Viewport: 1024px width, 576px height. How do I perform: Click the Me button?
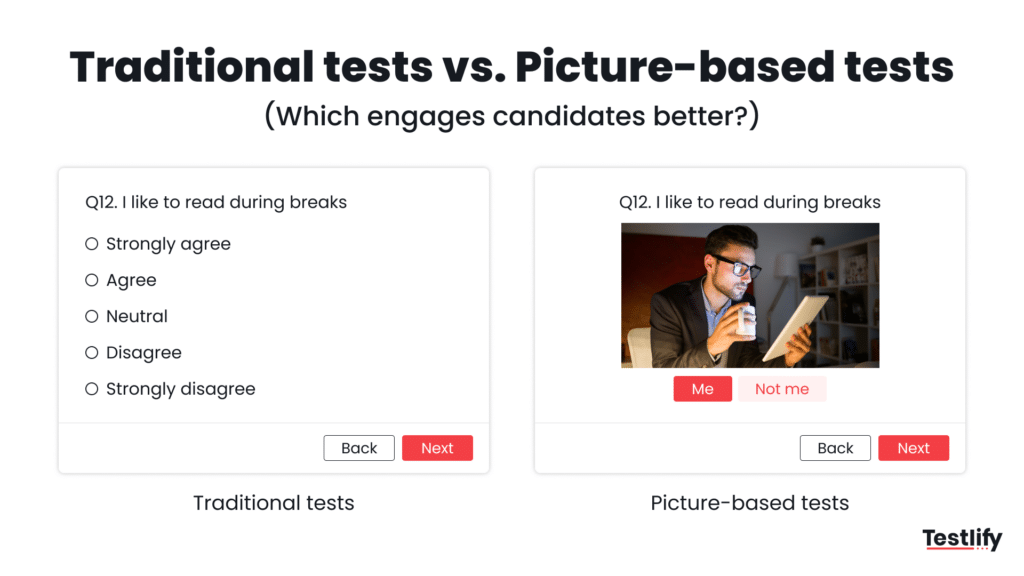pyautogui.click(x=702, y=388)
